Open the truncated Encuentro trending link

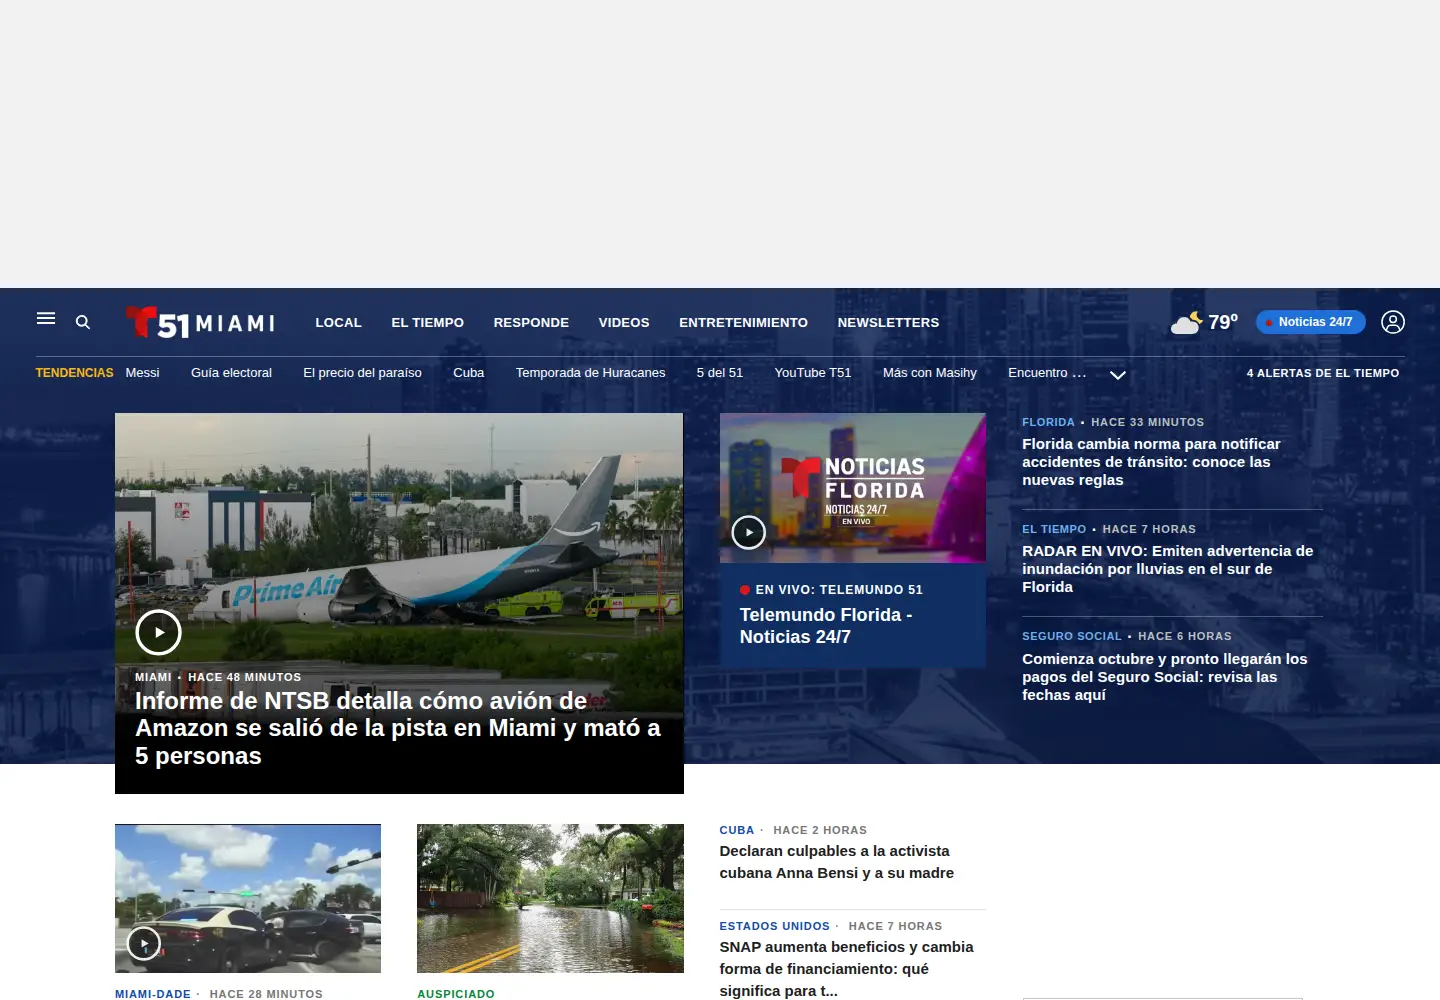point(1046,373)
